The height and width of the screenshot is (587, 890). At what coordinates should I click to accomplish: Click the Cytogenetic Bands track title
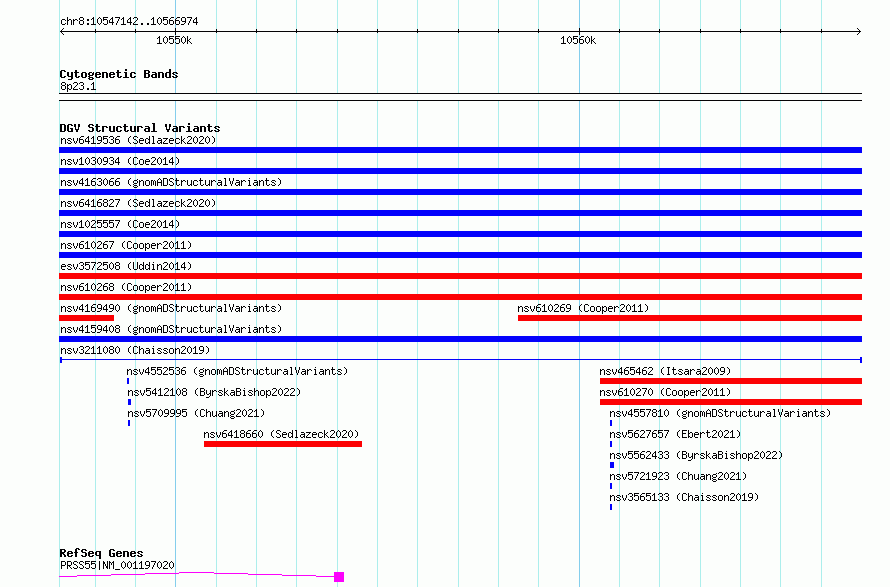coord(119,74)
